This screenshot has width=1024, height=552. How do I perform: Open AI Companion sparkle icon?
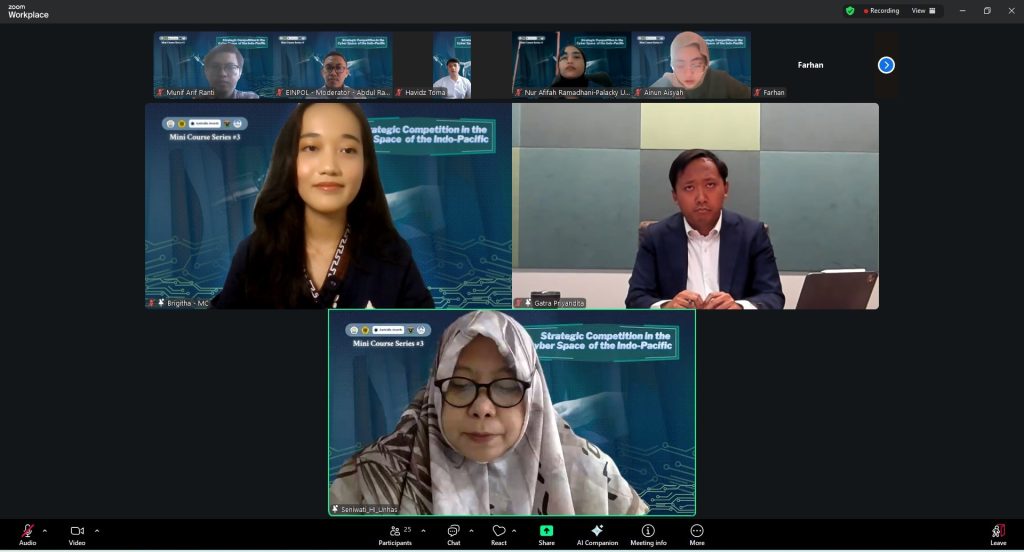[597, 530]
